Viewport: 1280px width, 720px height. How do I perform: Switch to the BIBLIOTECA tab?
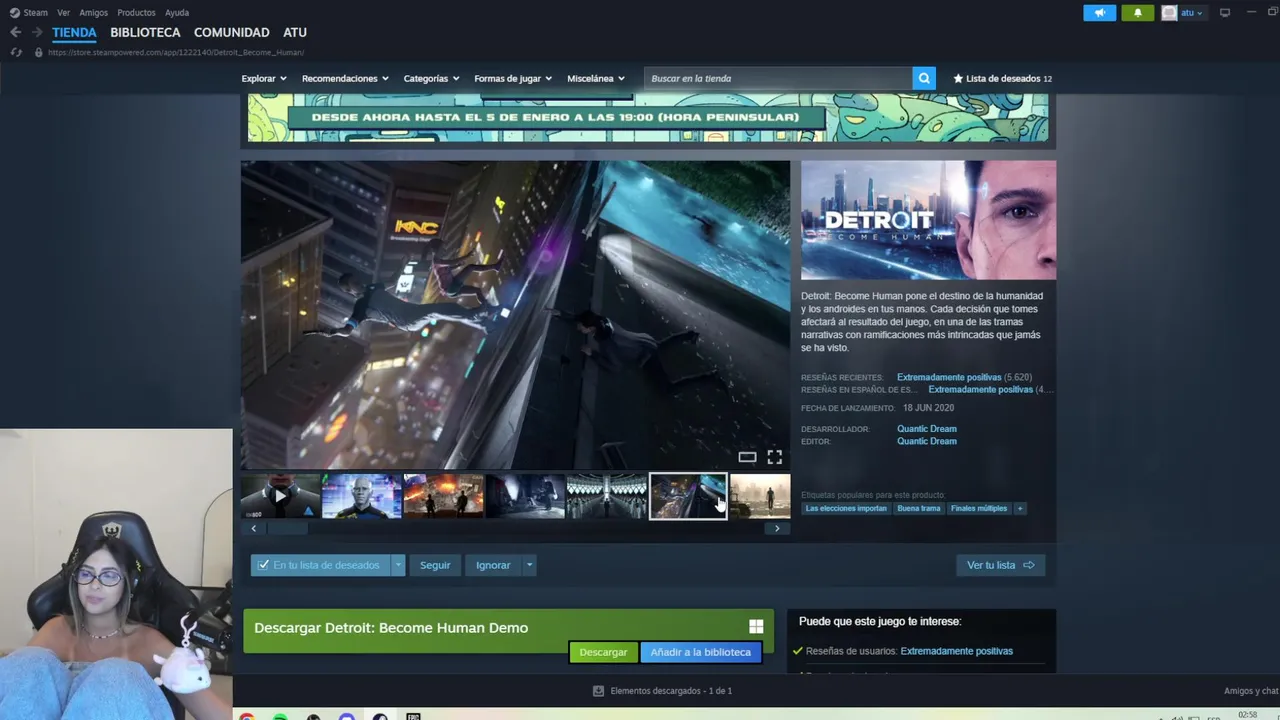coord(145,32)
